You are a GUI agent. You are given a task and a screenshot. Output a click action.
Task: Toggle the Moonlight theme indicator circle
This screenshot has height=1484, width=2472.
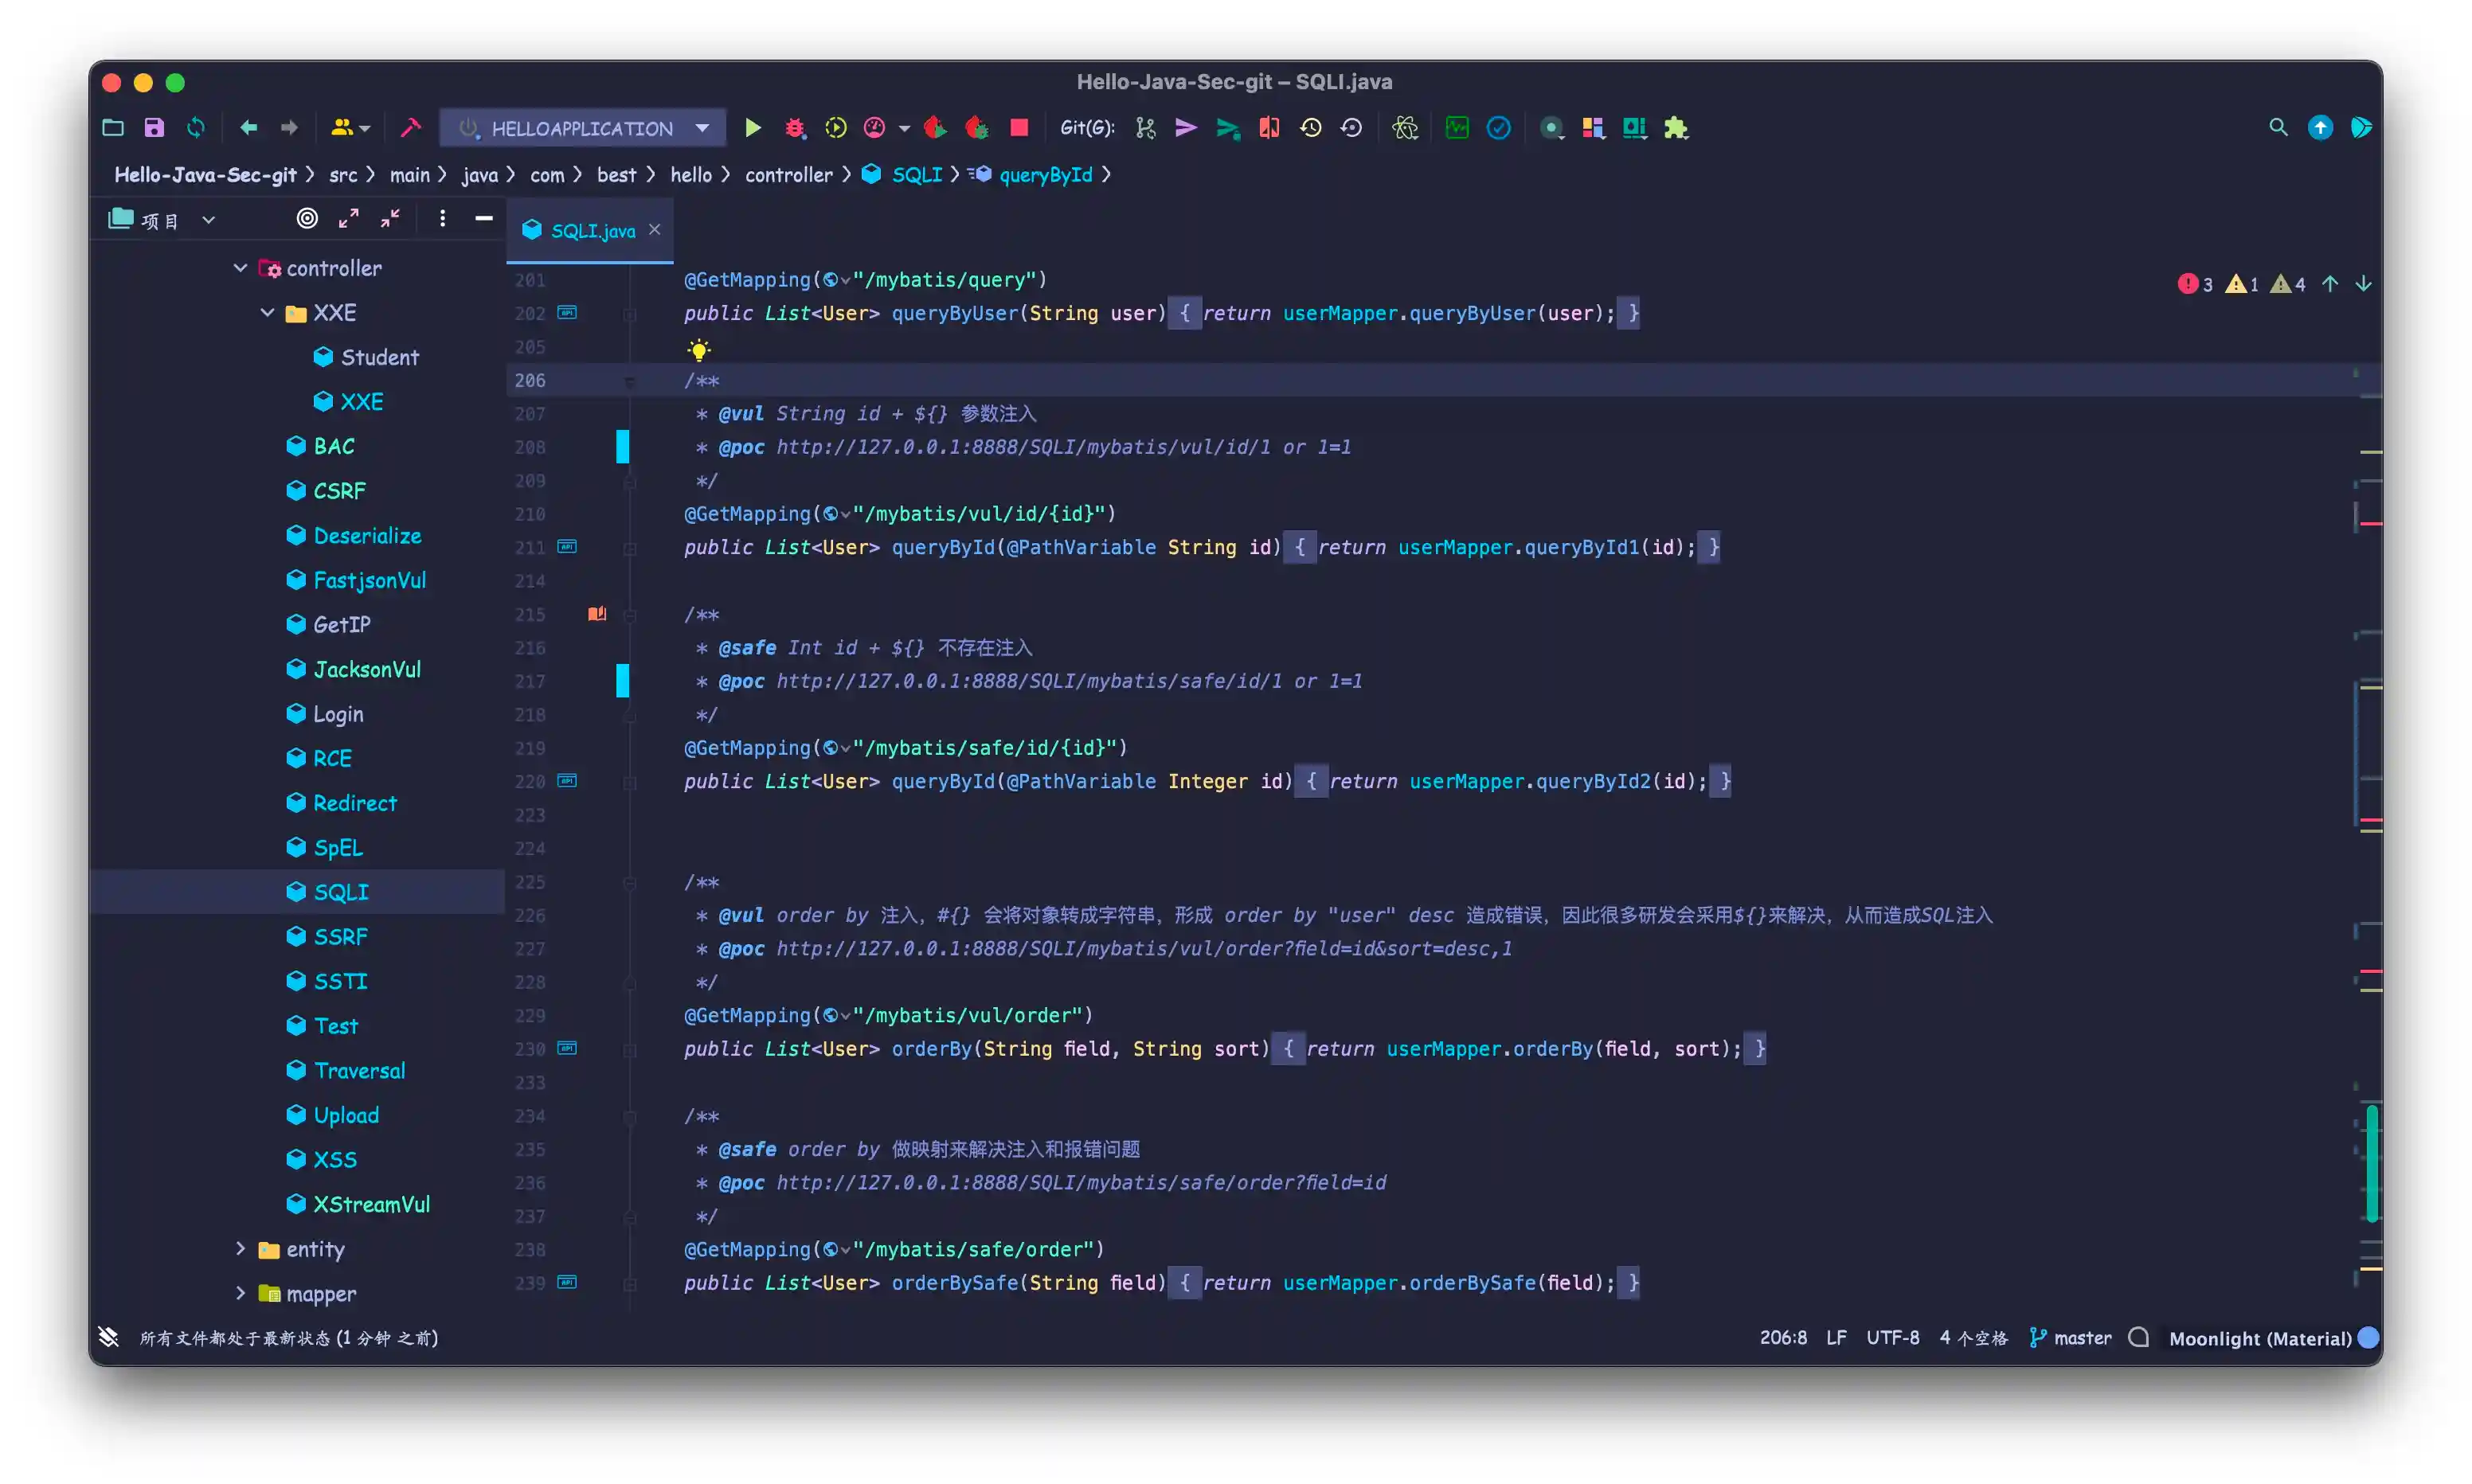click(2368, 1338)
